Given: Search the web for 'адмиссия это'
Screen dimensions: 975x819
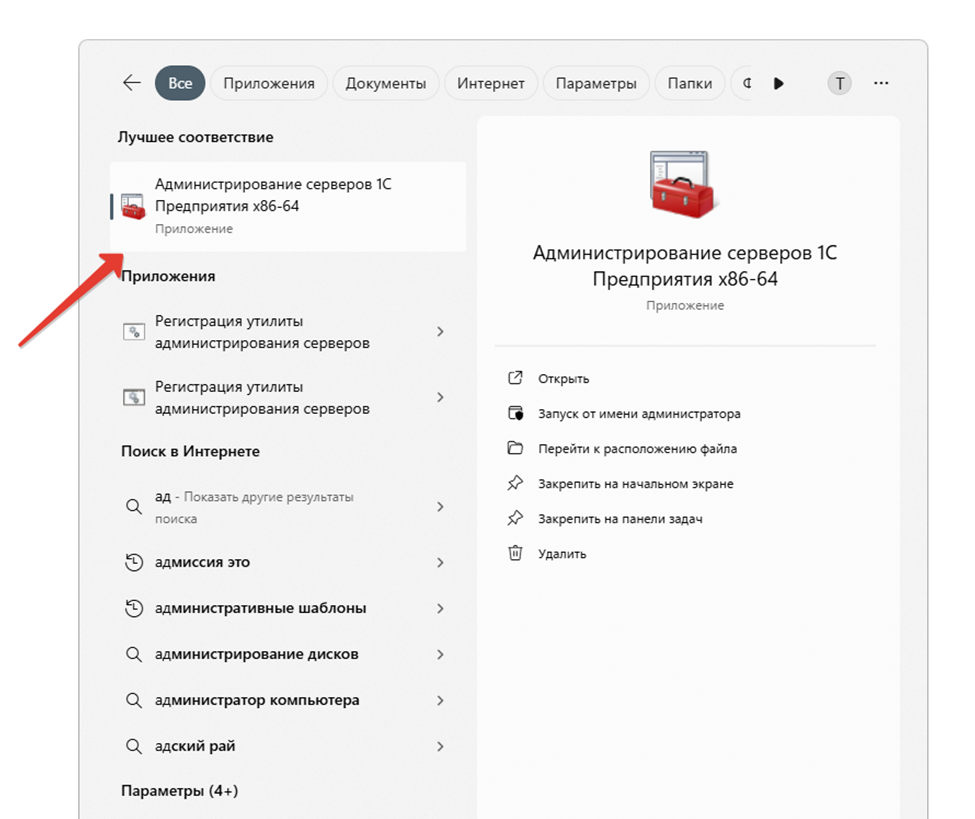Looking at the screenshot, I should click(x=288, y=562).
